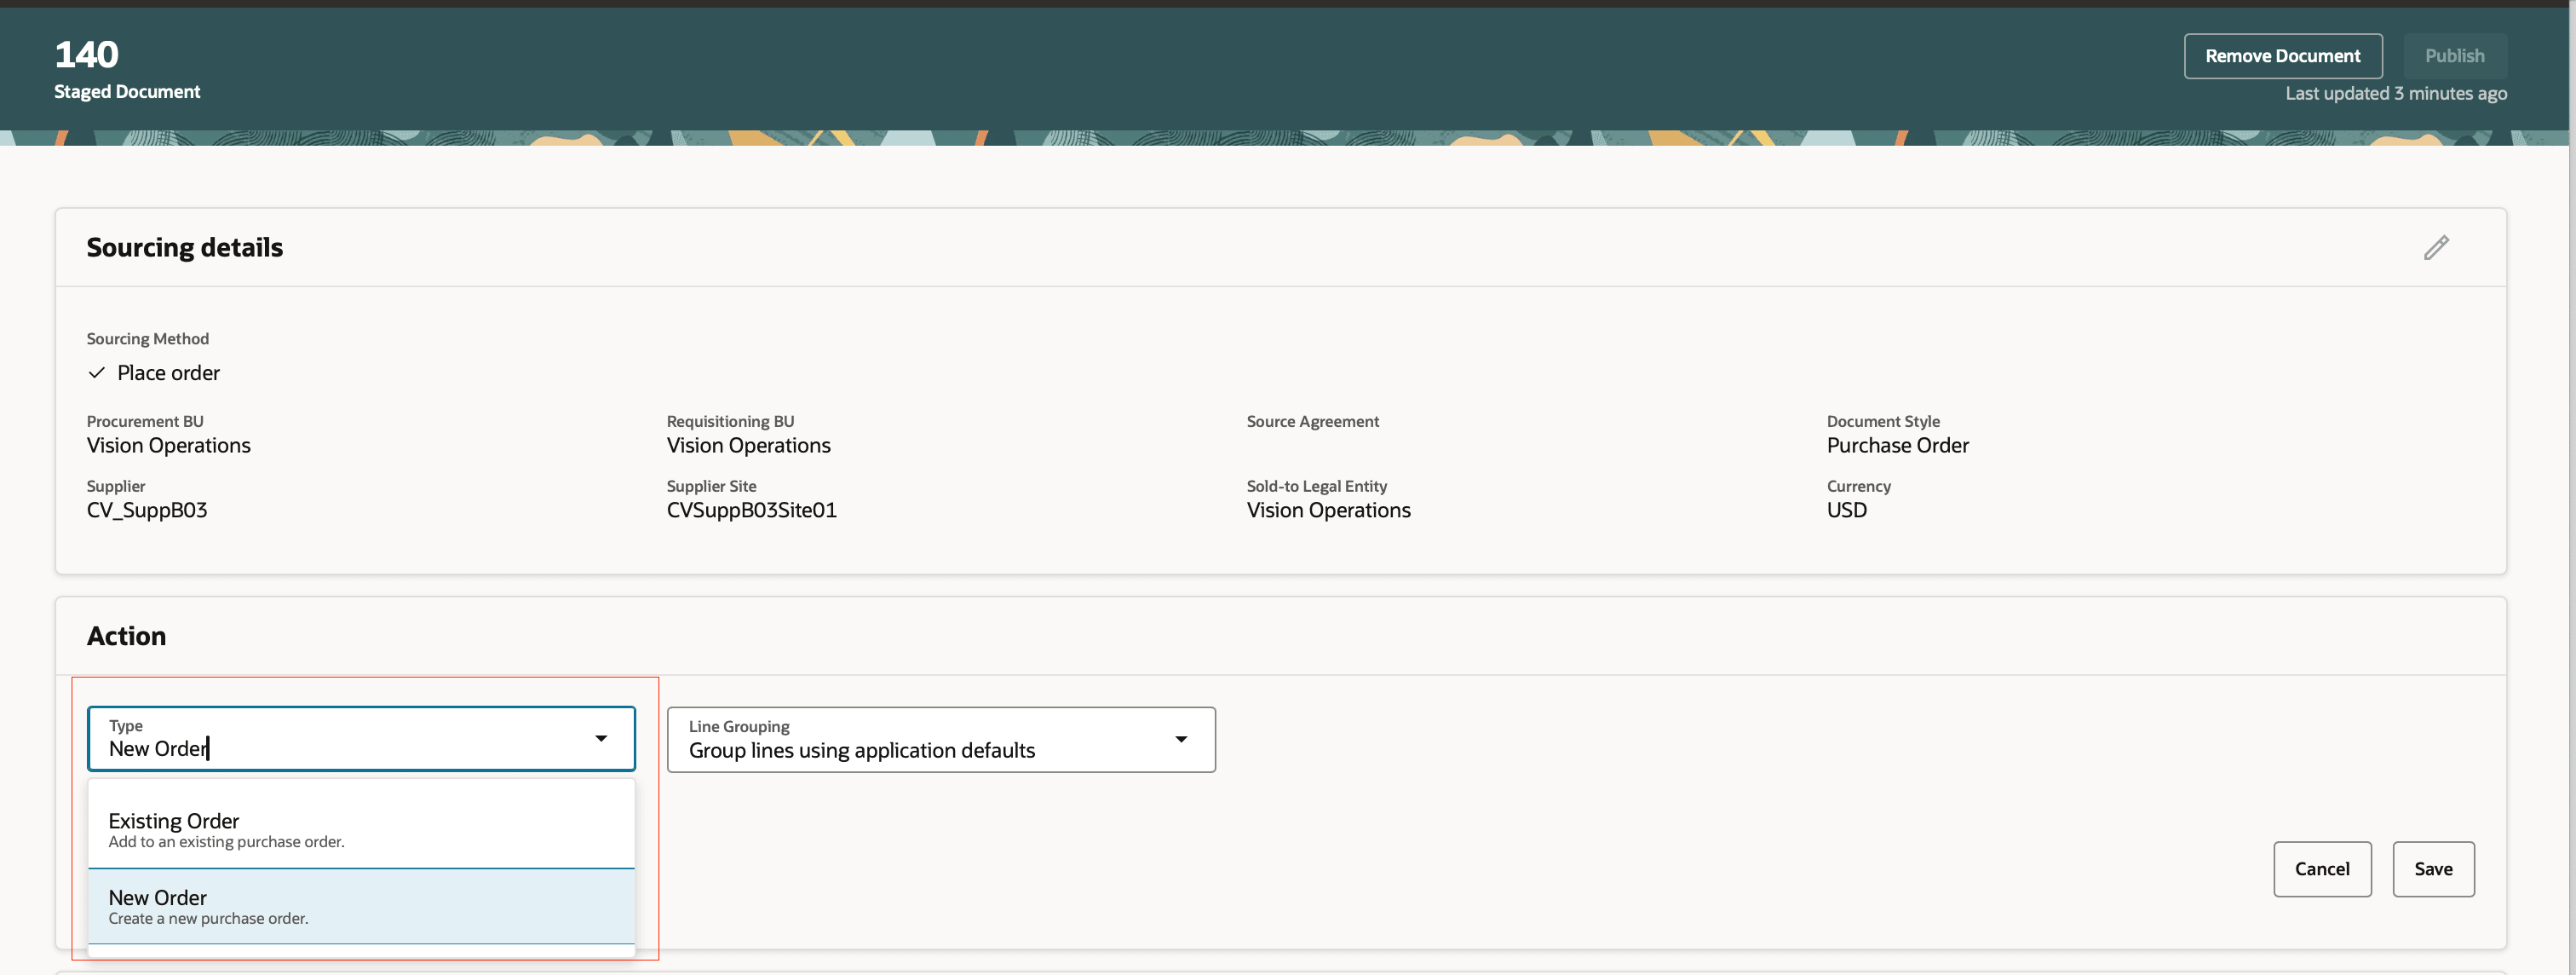Click the Place order checkmark icon
Viewport: 2576px width, 975px height.
(96, 372)
